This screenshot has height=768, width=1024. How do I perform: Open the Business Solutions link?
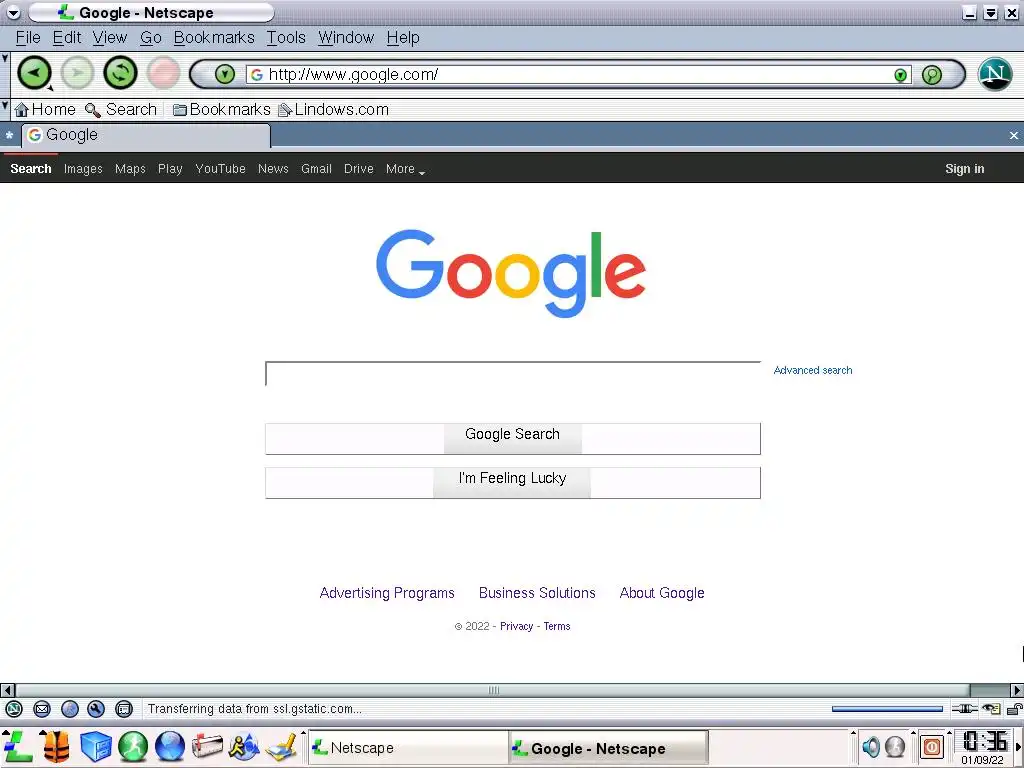(x=537, y=593)
